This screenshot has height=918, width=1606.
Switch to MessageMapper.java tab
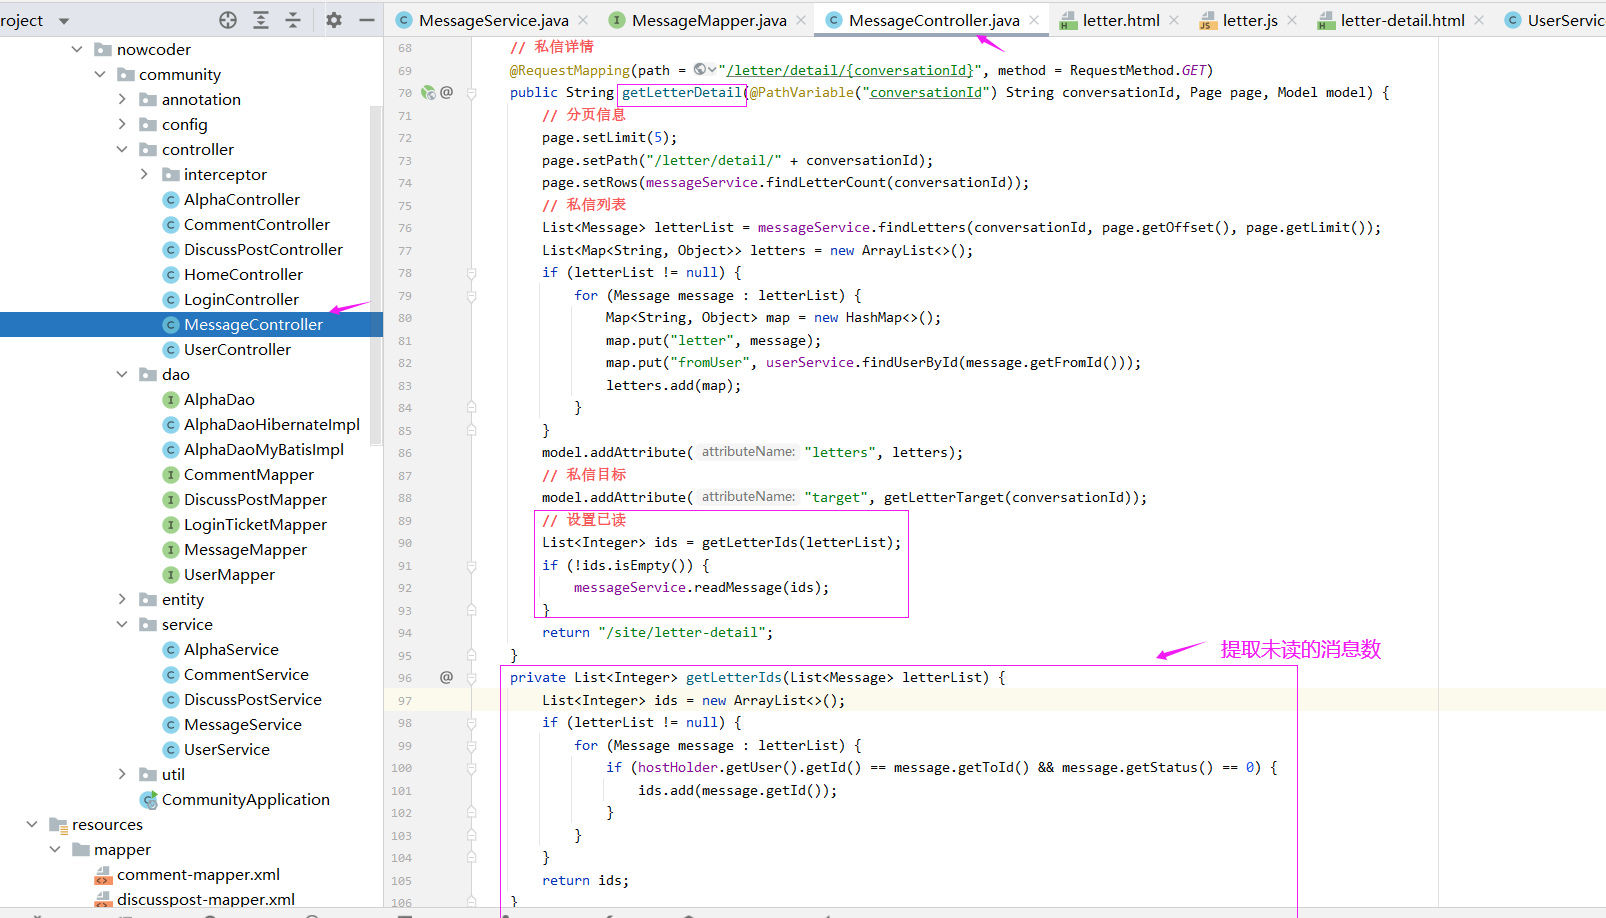pyautogui.click(x=709, y=20)
